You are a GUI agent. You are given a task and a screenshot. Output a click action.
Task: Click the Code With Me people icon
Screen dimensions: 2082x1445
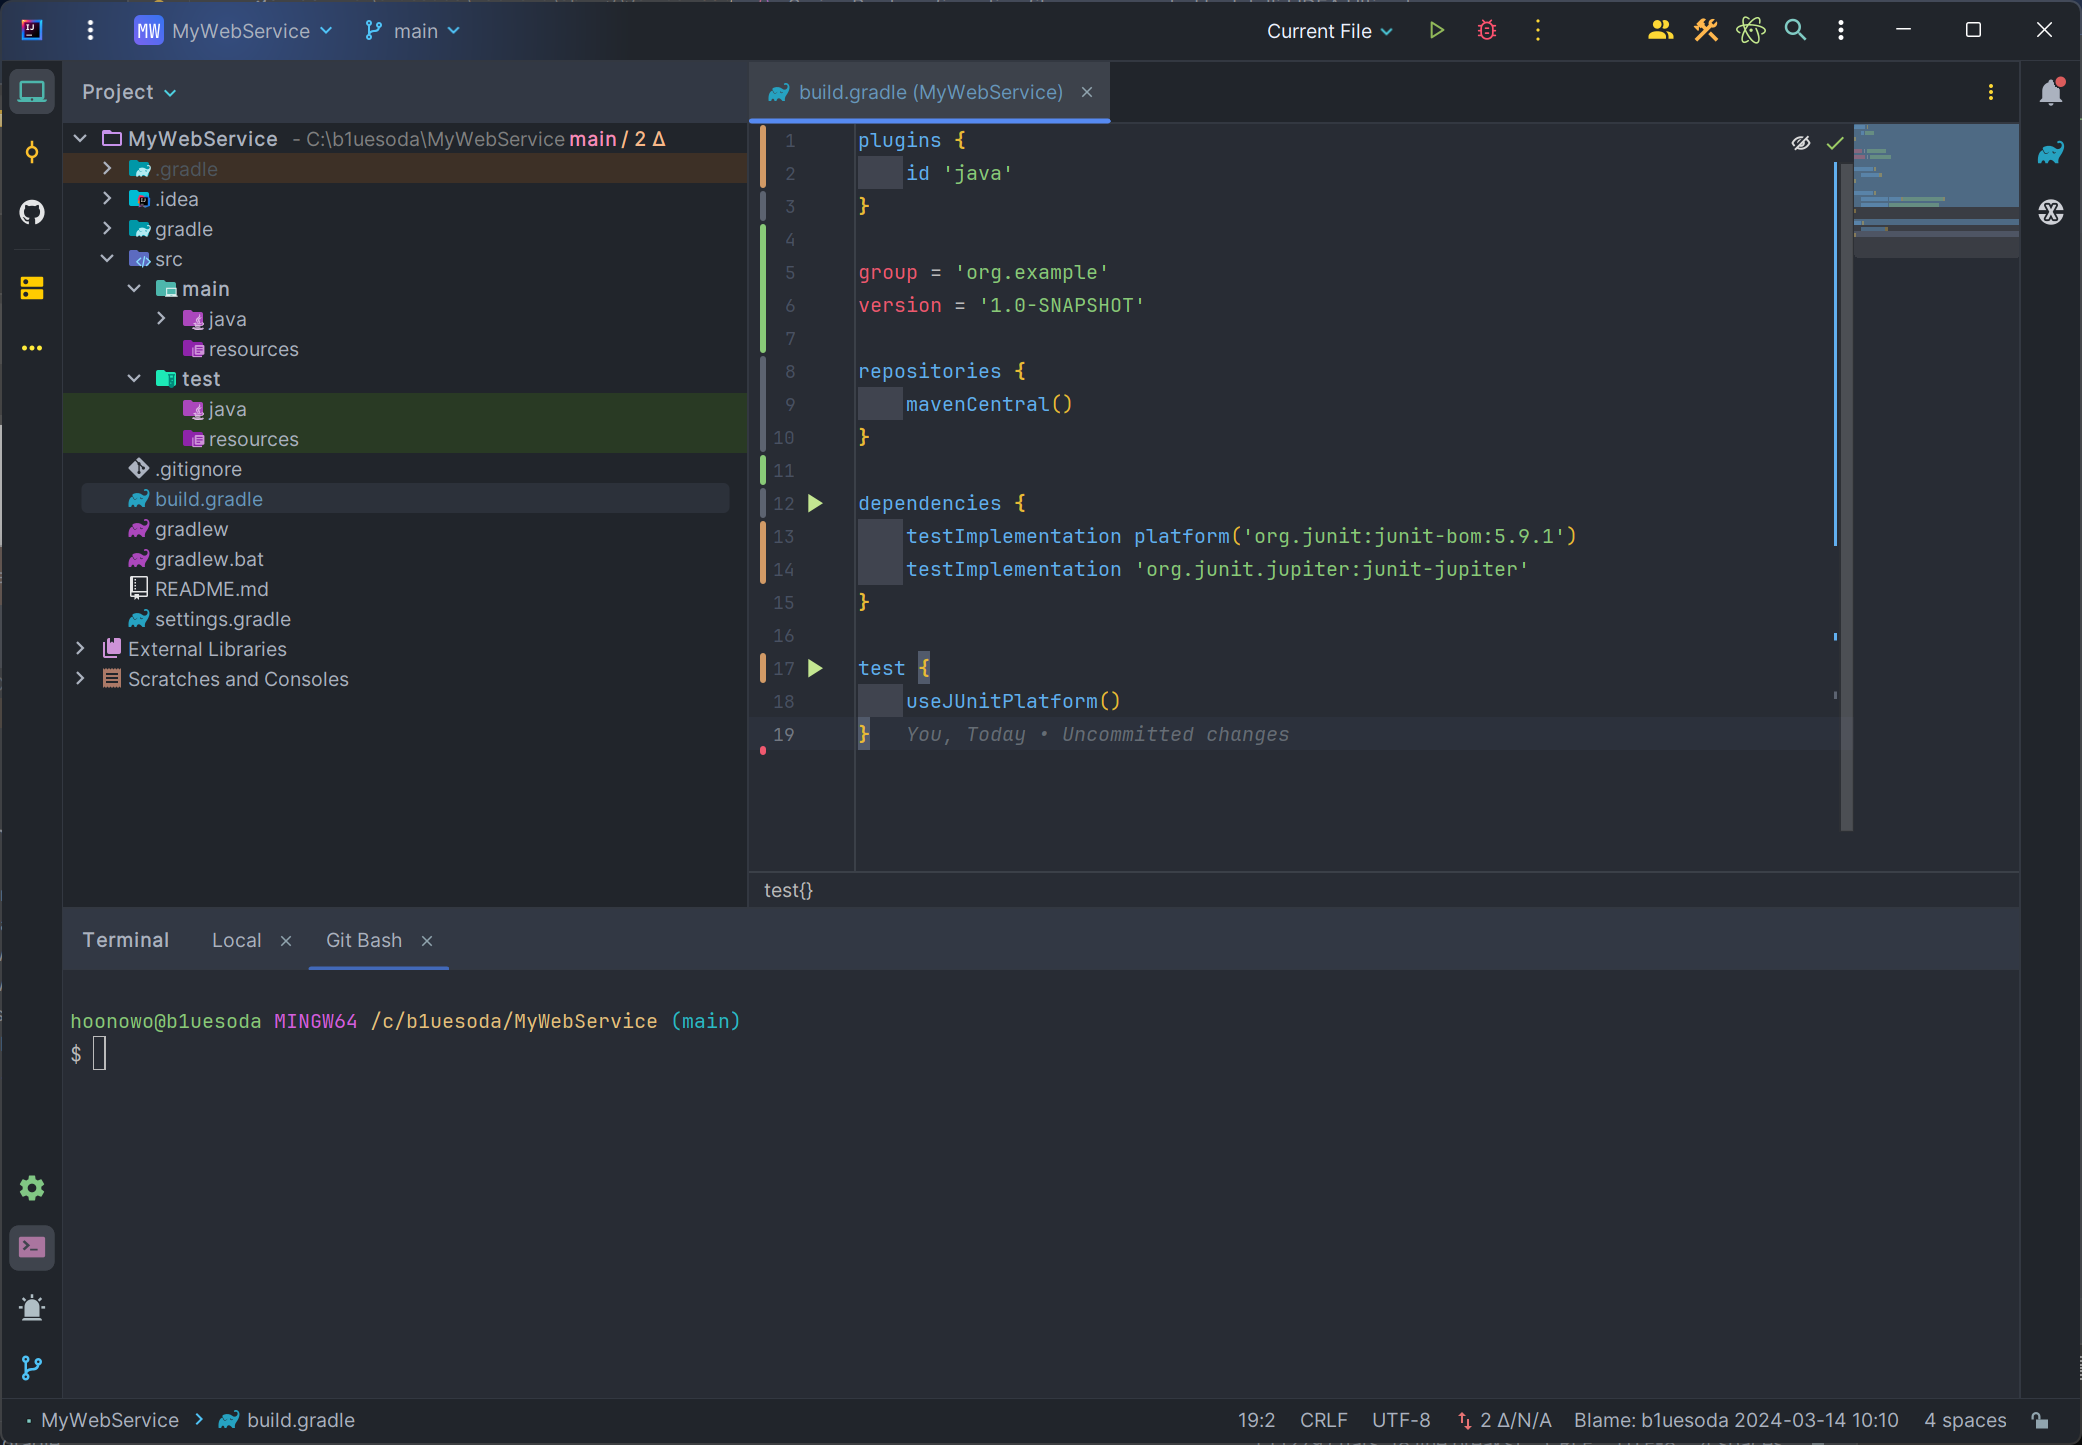coord(1660,31)
